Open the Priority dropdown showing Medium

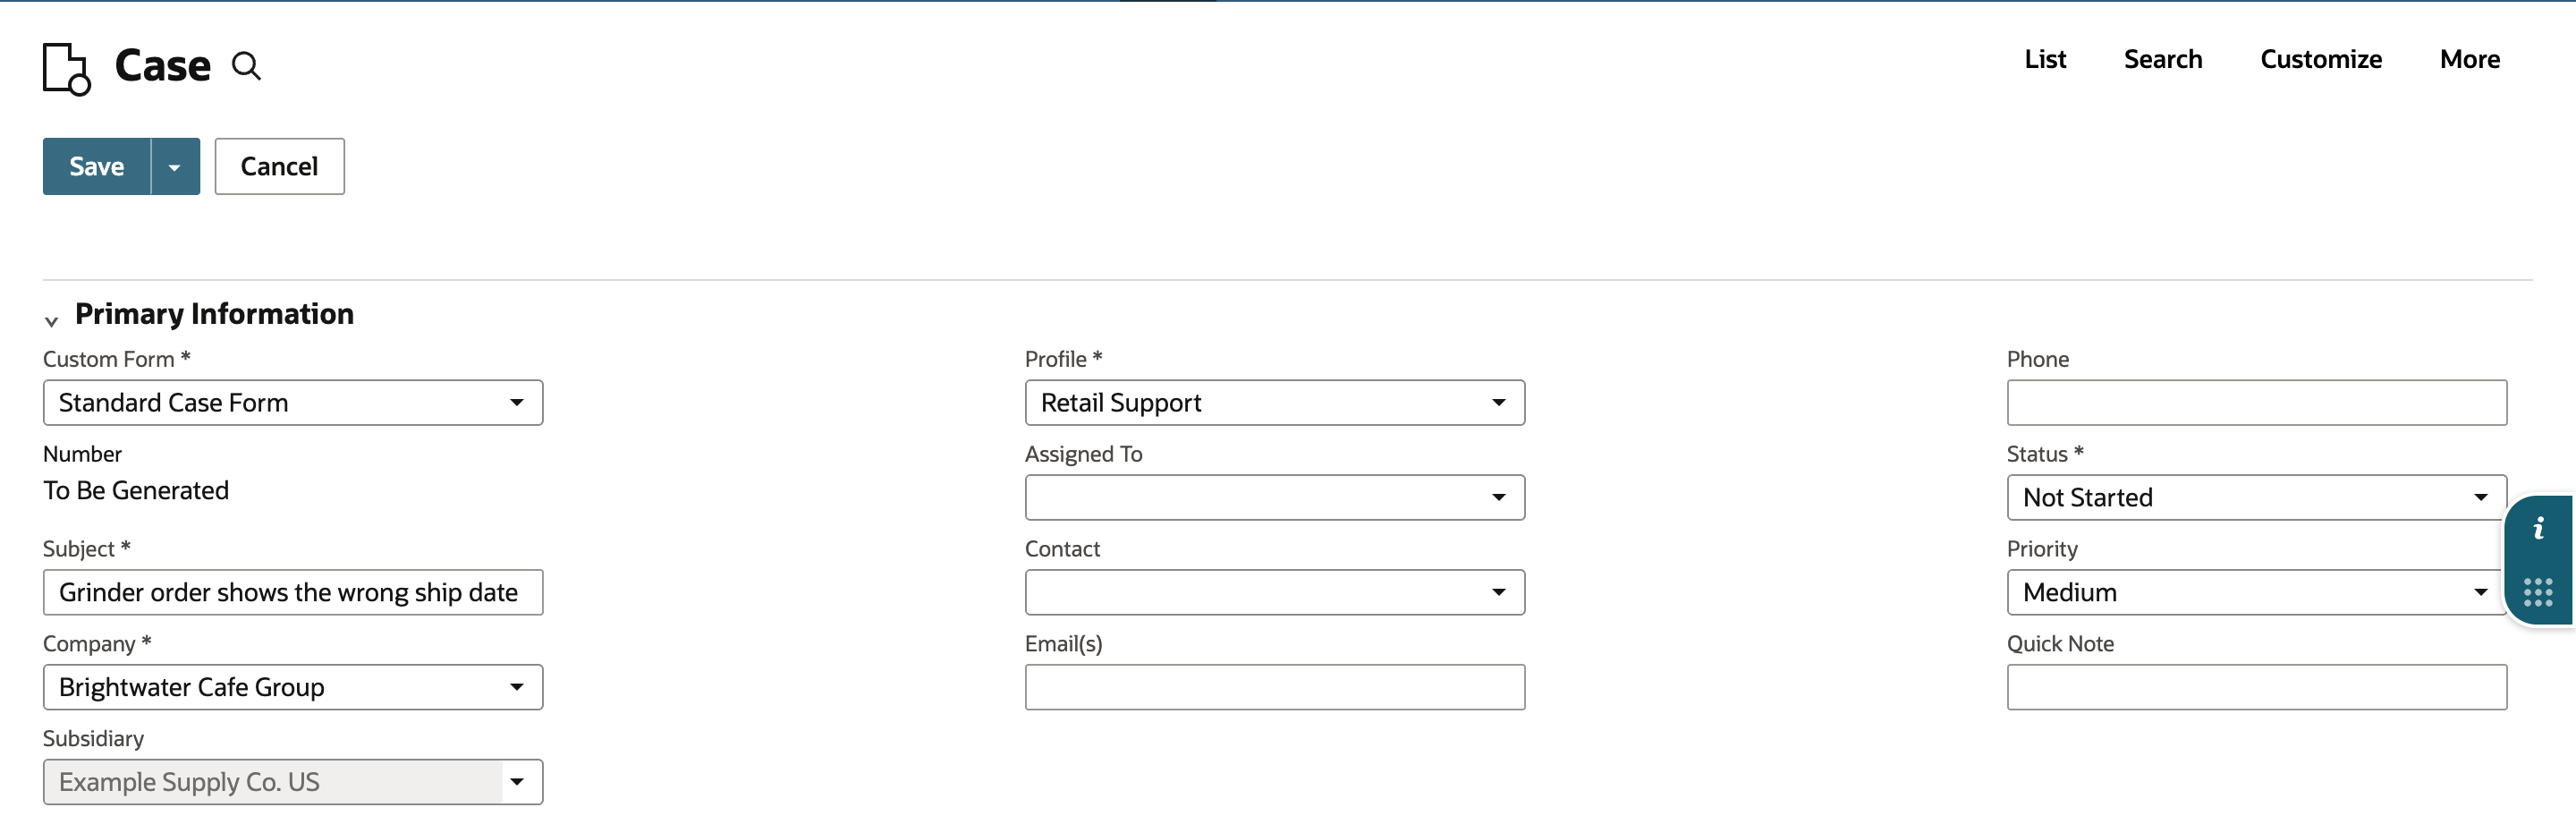click(x=2256, y=592)
